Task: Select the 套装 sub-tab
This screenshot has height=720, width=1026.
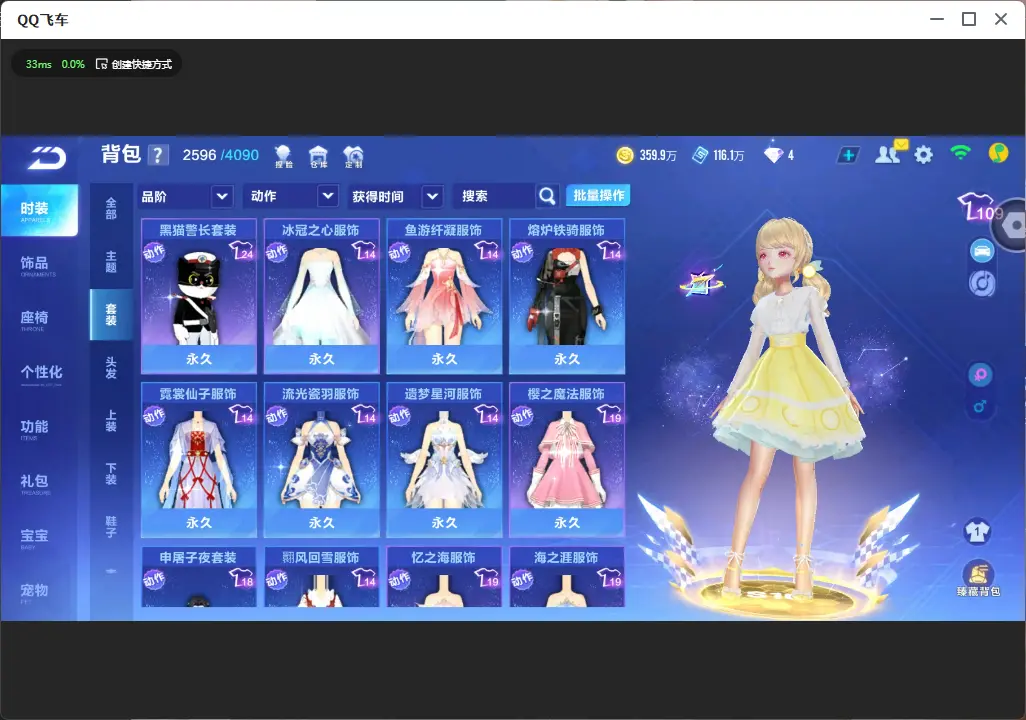Action: pyautogui.click(x=111, y=315)
